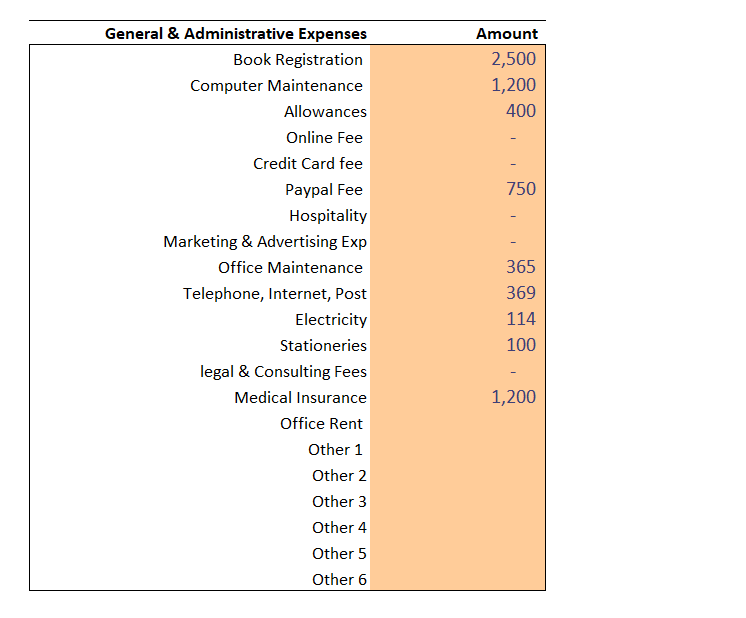The width and height of the screenshot is (746, 618).
Task: Select the Office Maintenance amount 365
Action: click(521, 267)
